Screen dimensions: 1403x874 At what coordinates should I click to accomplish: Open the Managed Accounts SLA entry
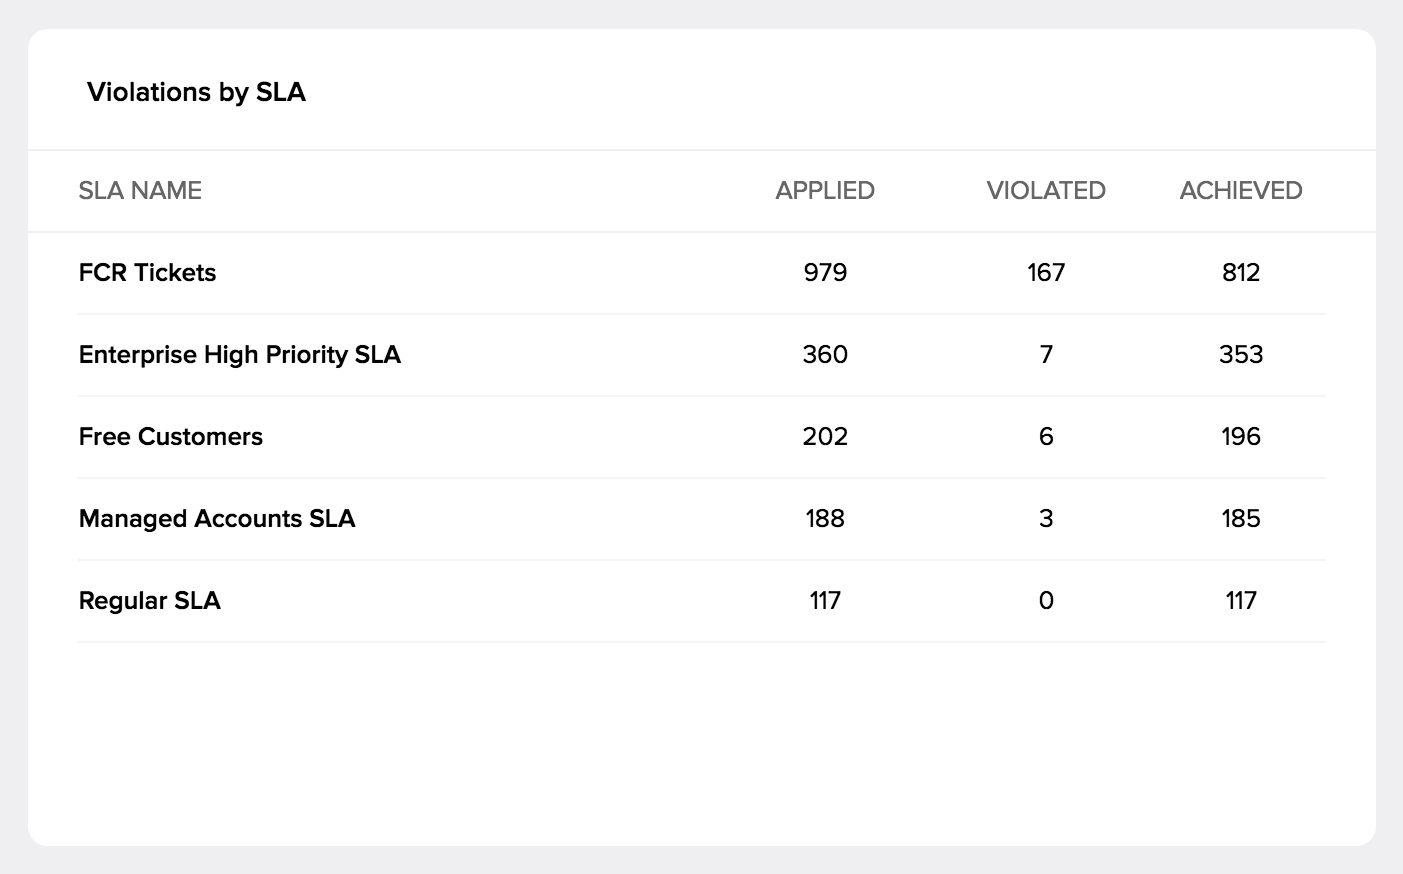click(217, 518)
